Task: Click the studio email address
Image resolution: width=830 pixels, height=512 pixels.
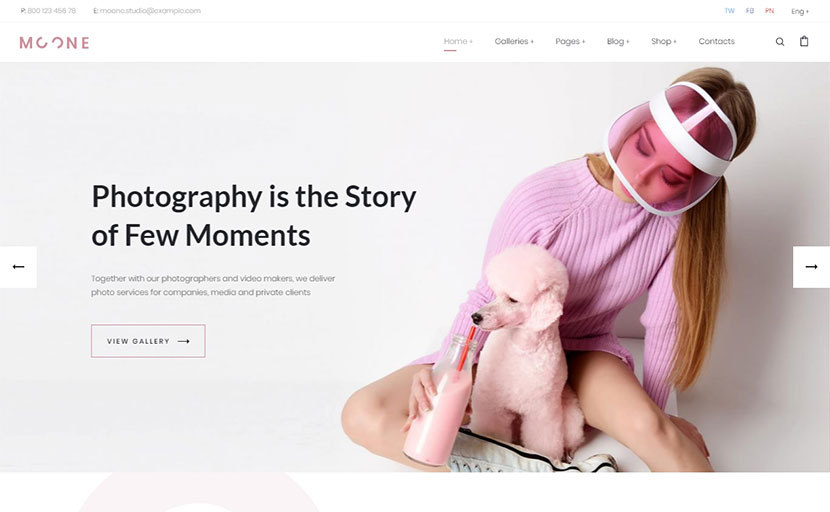Action: 150,11
